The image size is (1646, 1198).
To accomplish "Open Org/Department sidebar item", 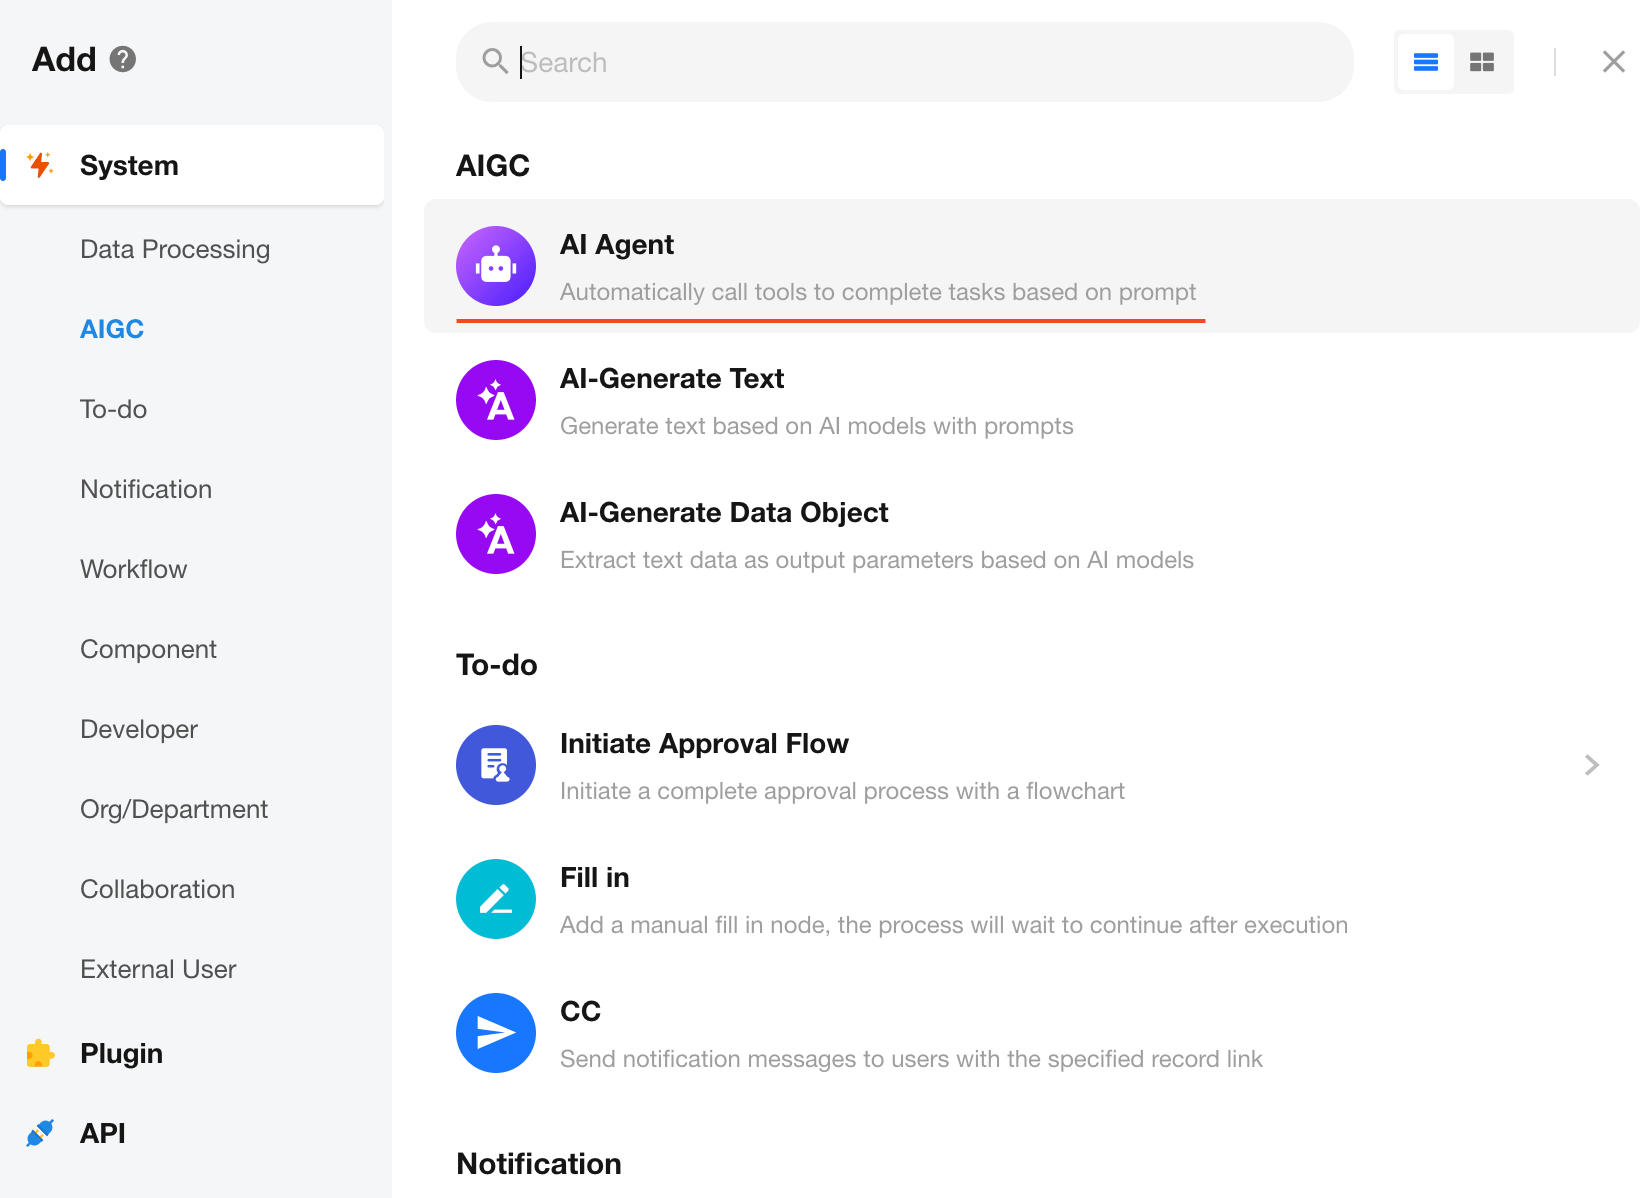I will [x=174, y=809].
